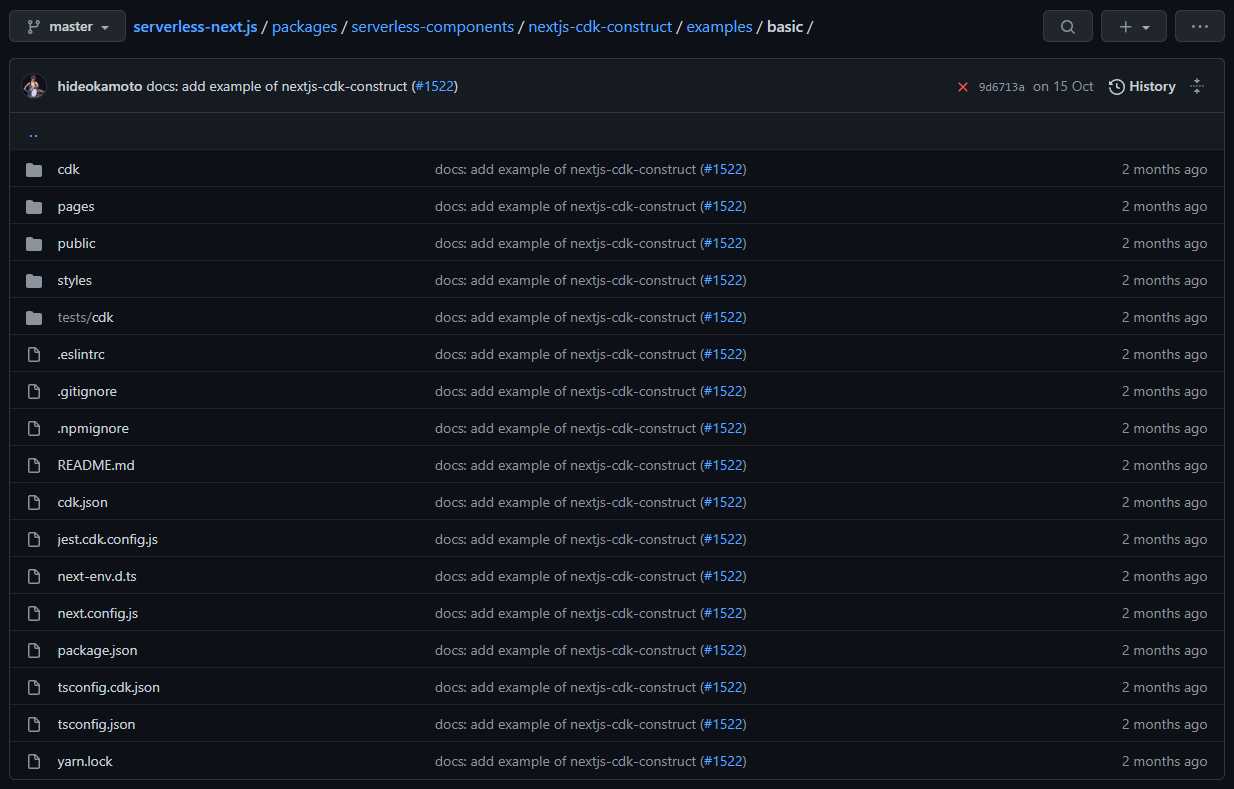1234x789 pixels.
Task: Click the serverless-next.js breadcrumb link
Action: pos(196,27)
